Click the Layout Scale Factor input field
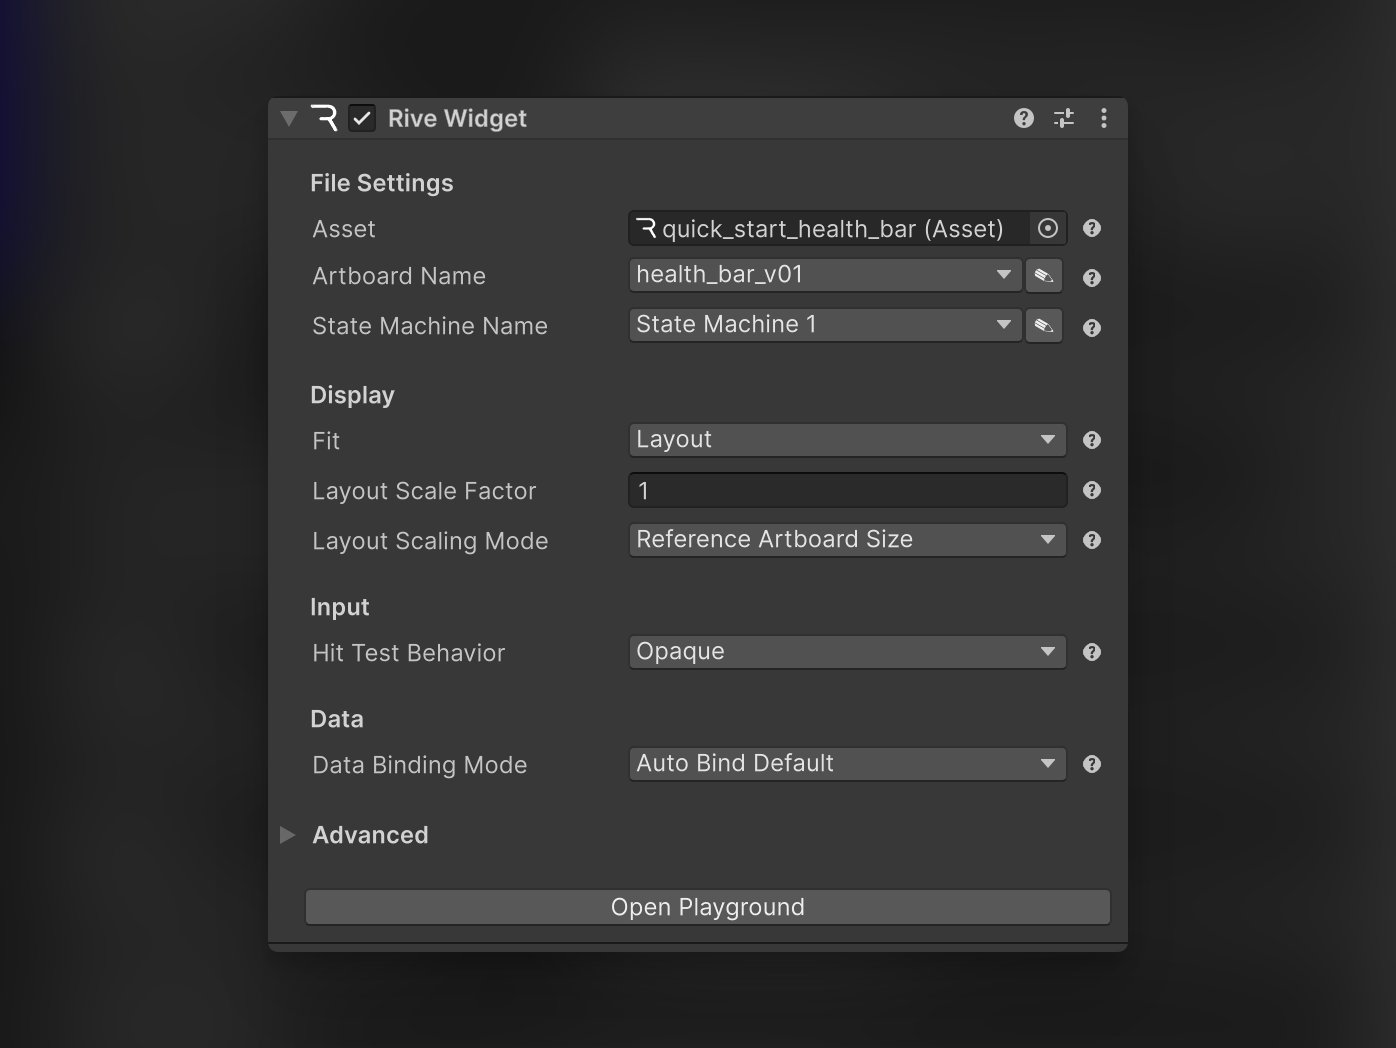This screenshot has width=1396, height=1048. tap(847, 490)
